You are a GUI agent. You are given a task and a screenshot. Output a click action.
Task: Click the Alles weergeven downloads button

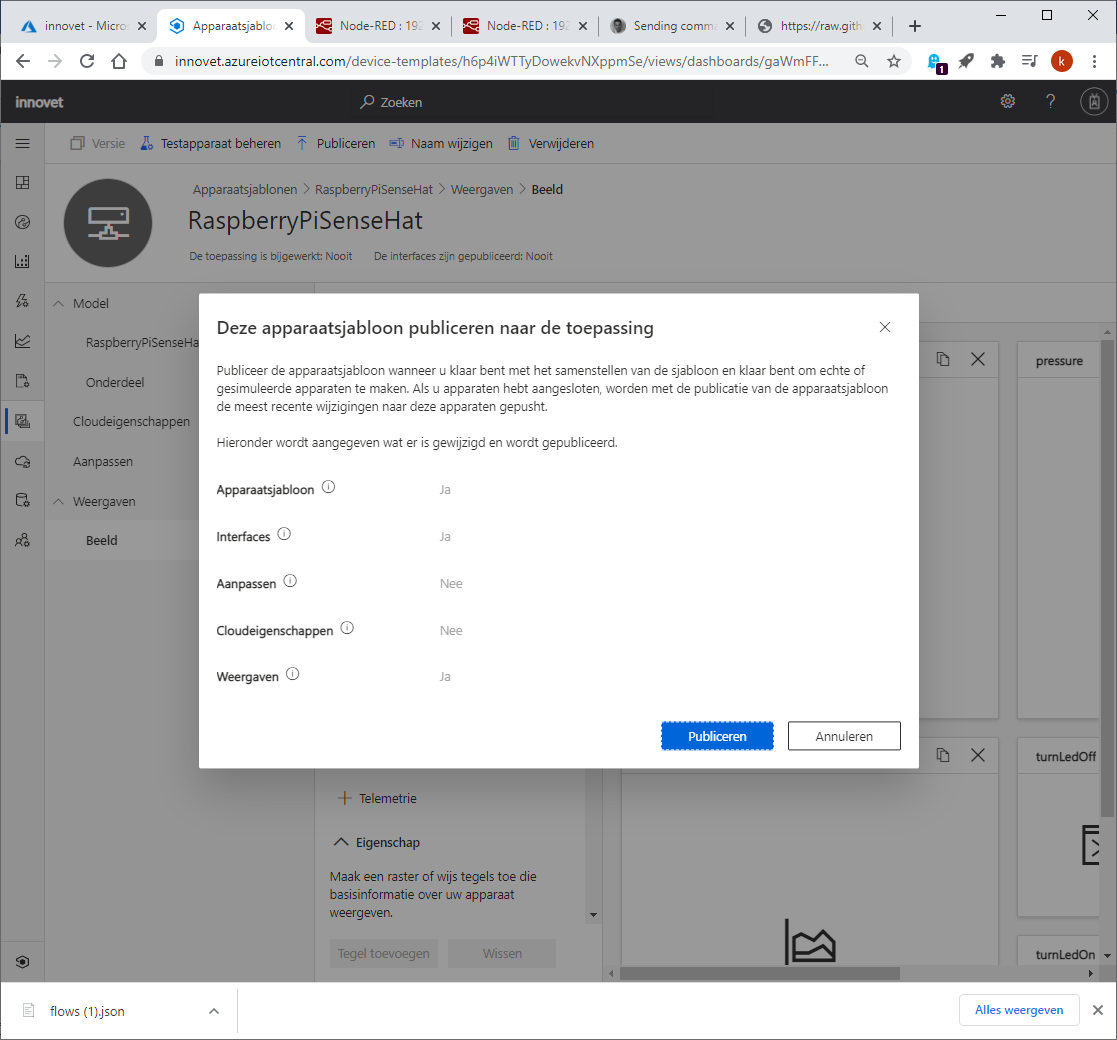pyautogui.click(x=1019, y=1010)
